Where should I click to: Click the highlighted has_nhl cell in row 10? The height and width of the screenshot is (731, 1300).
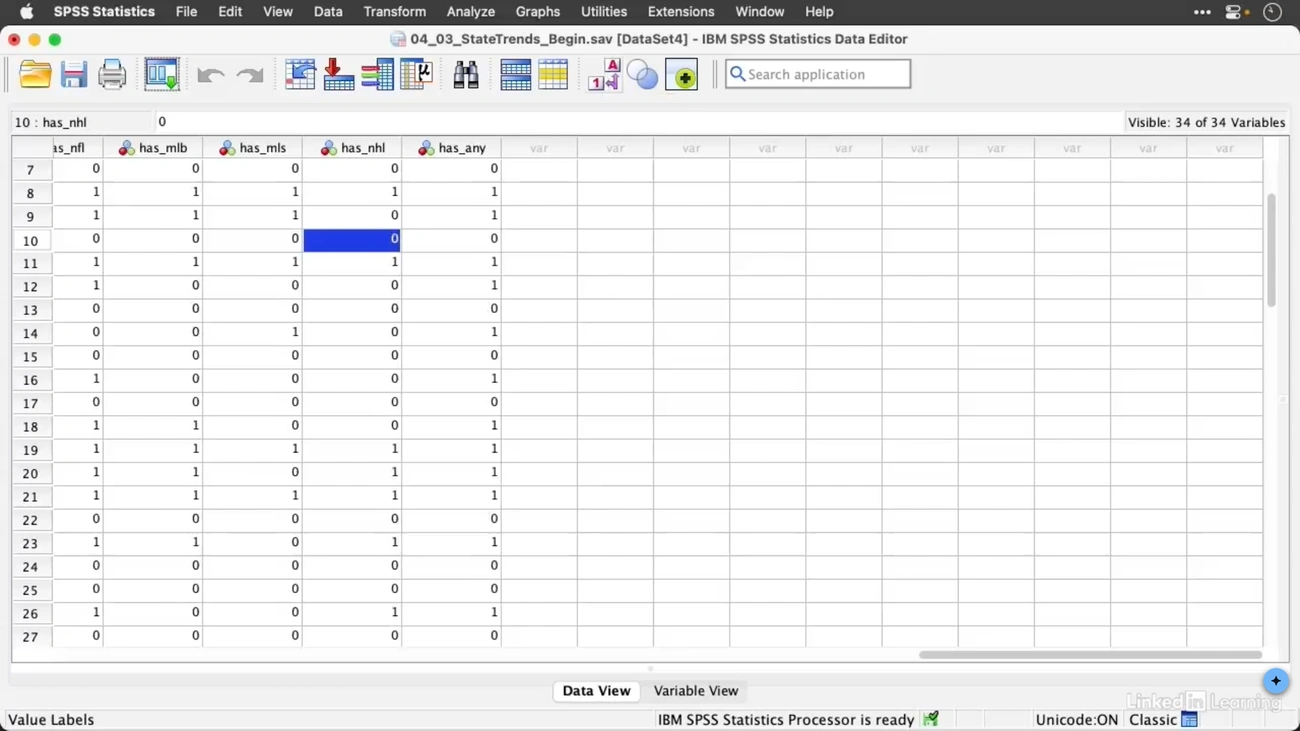click(x=353, y=239)
